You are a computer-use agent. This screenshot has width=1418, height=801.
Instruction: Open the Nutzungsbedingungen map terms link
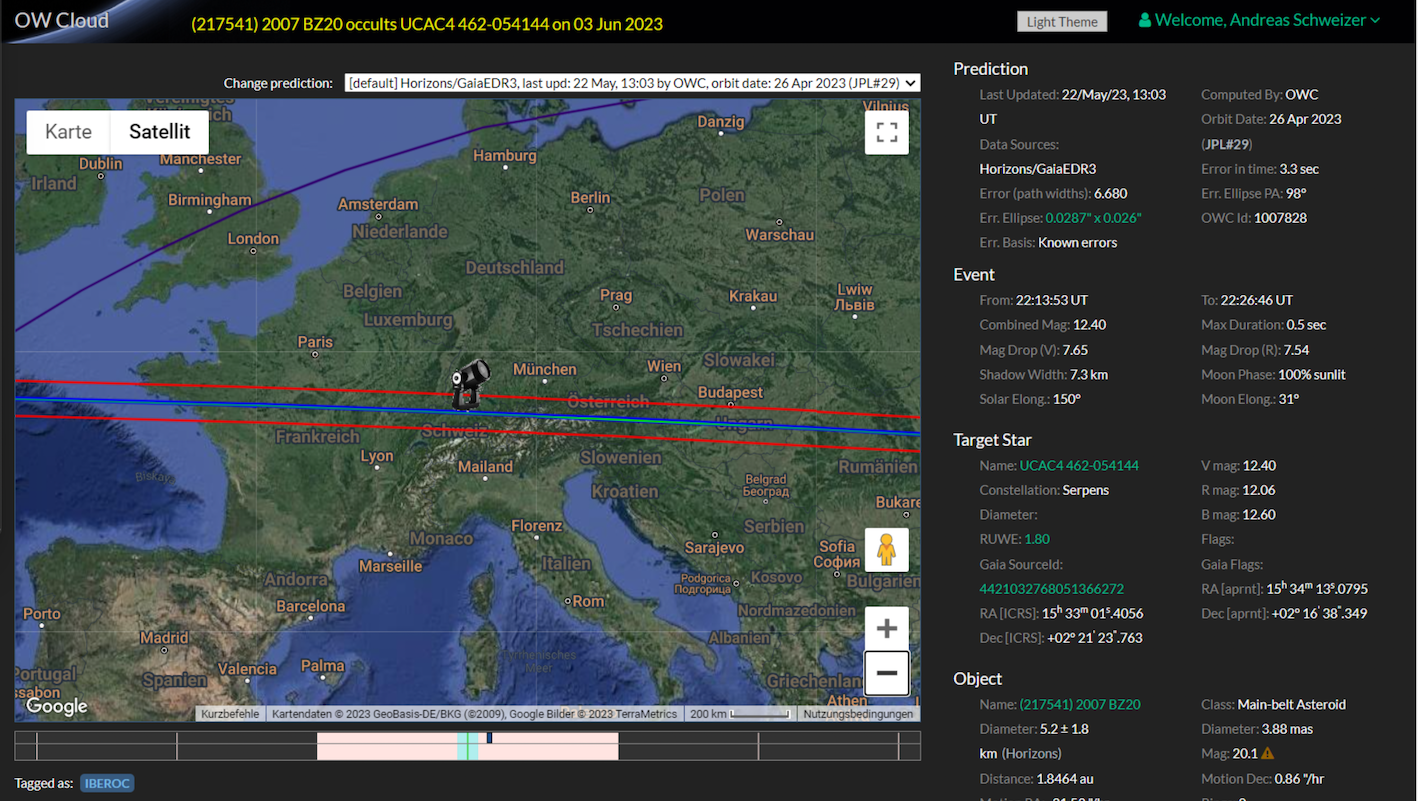pyautogui.click(x=858, y=714)
